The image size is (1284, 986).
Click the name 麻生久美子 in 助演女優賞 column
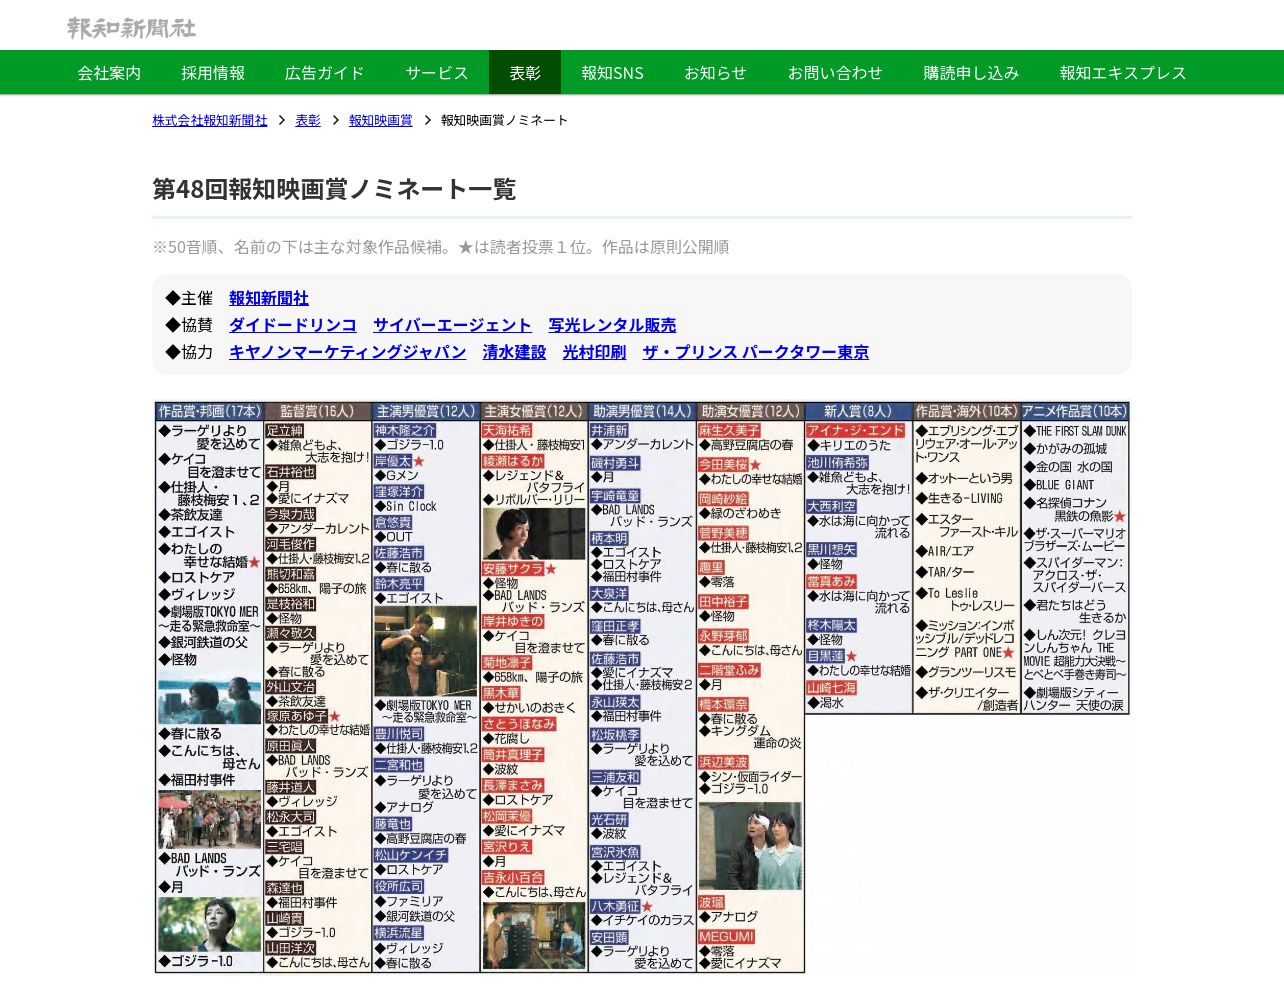click(x=729, y=431)
